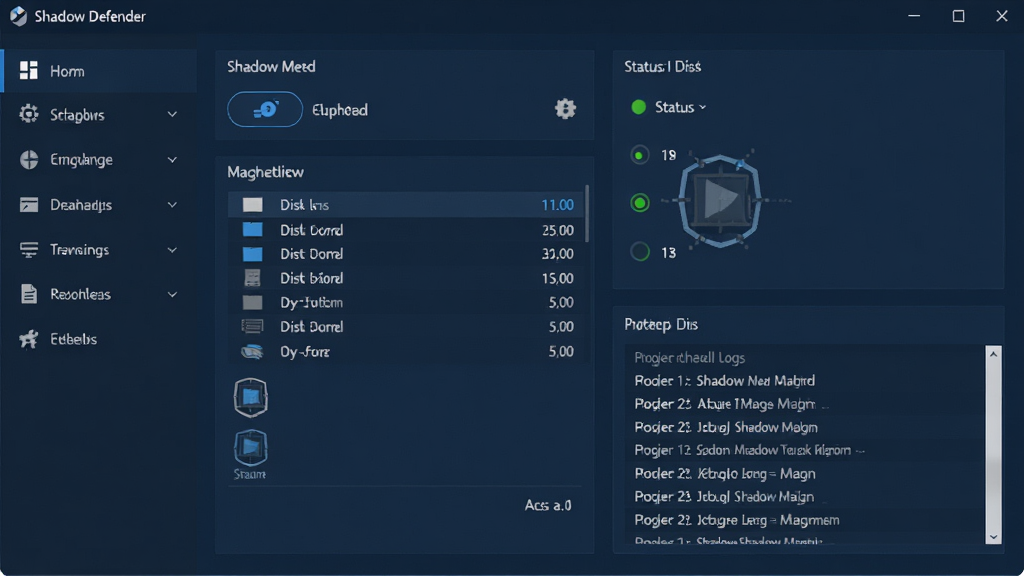Expand the Sctagbns sidebar chevron
Image resolution: width=1024 pixels, height=576 pixels.
click(172, 114)
